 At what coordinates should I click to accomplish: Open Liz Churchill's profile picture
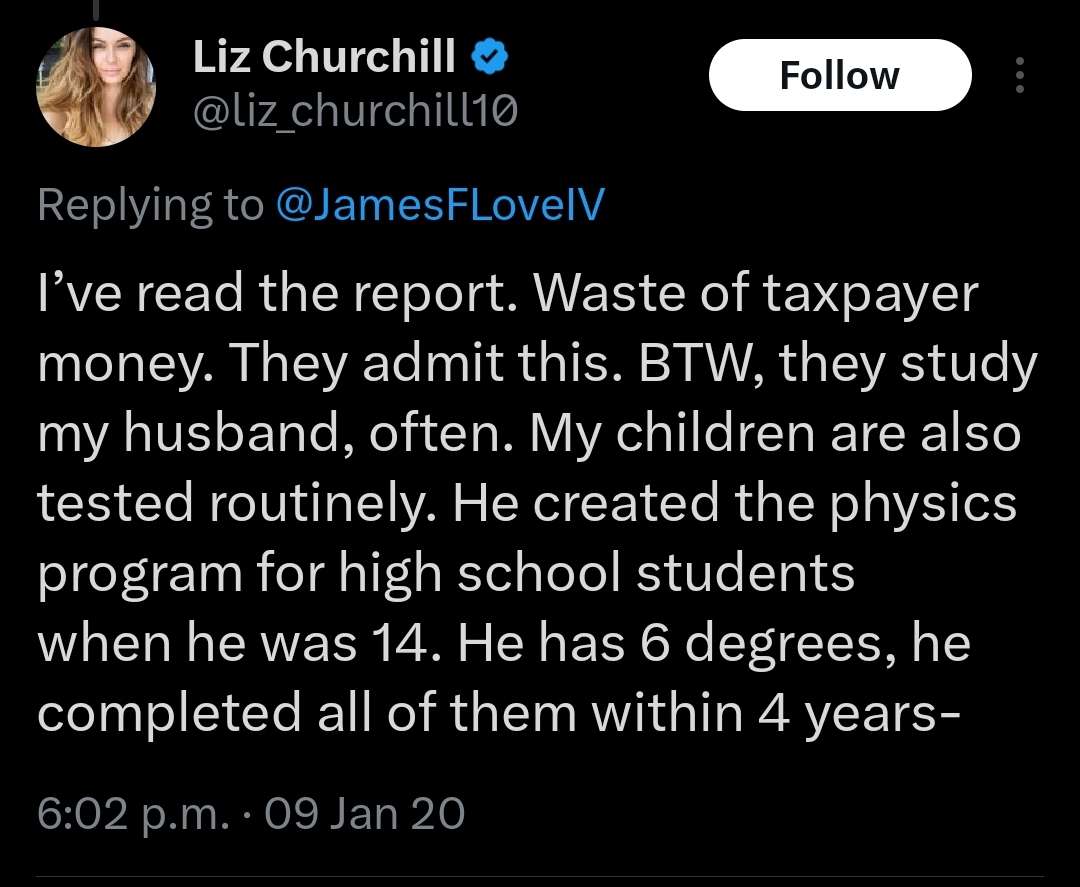[x=96, y=87]
